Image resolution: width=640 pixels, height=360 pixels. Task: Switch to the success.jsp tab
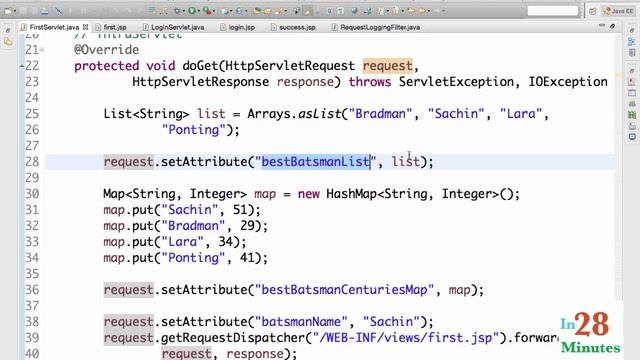(x=293, y=27)
